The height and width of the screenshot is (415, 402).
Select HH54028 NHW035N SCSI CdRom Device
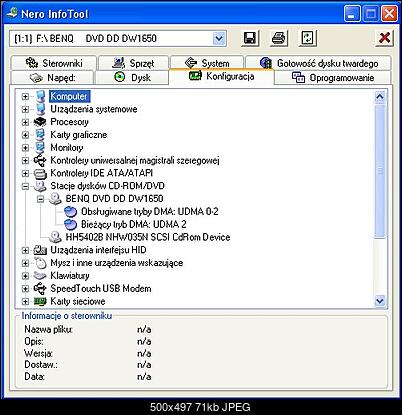(148, 237)
